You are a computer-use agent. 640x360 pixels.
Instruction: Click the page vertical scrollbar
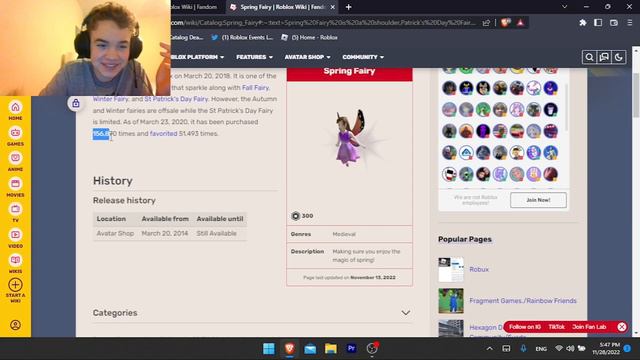coord(636,96)
